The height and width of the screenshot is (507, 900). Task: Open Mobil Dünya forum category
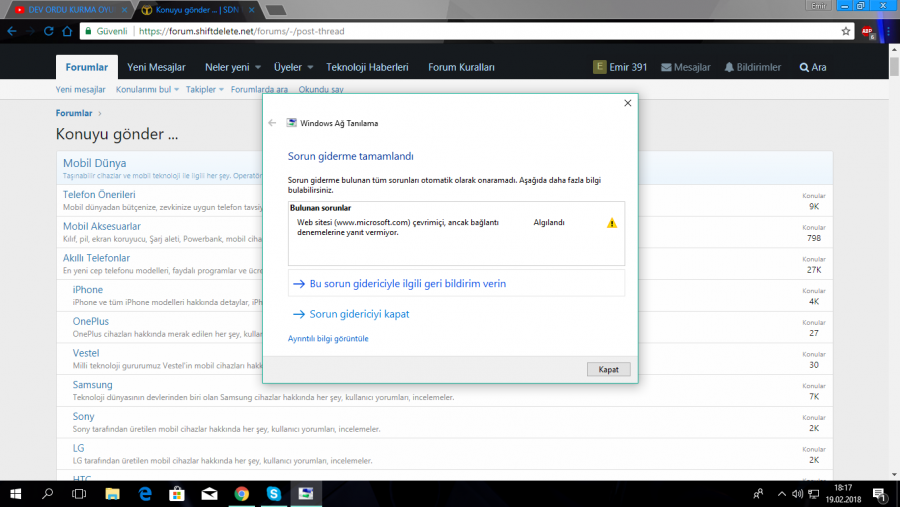pos(95,163)
